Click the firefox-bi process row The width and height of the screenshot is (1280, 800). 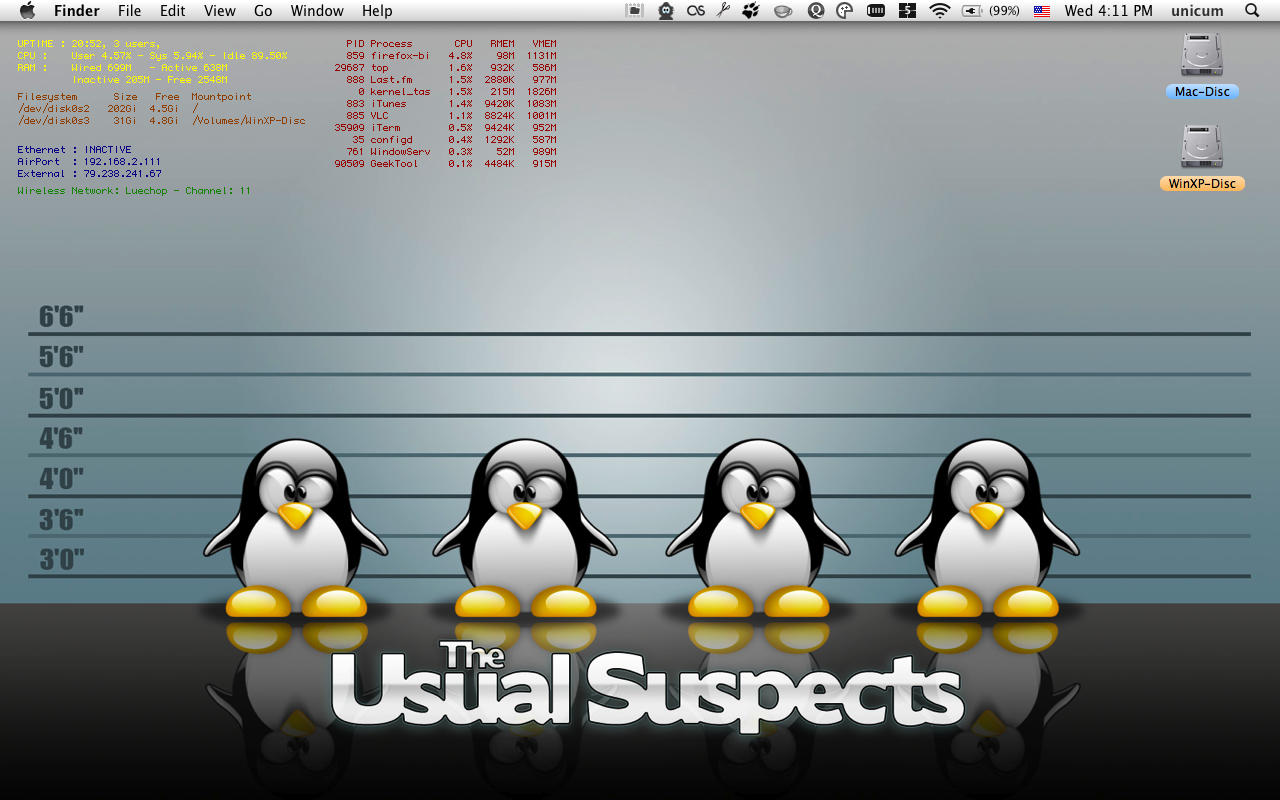pos(451,56)
